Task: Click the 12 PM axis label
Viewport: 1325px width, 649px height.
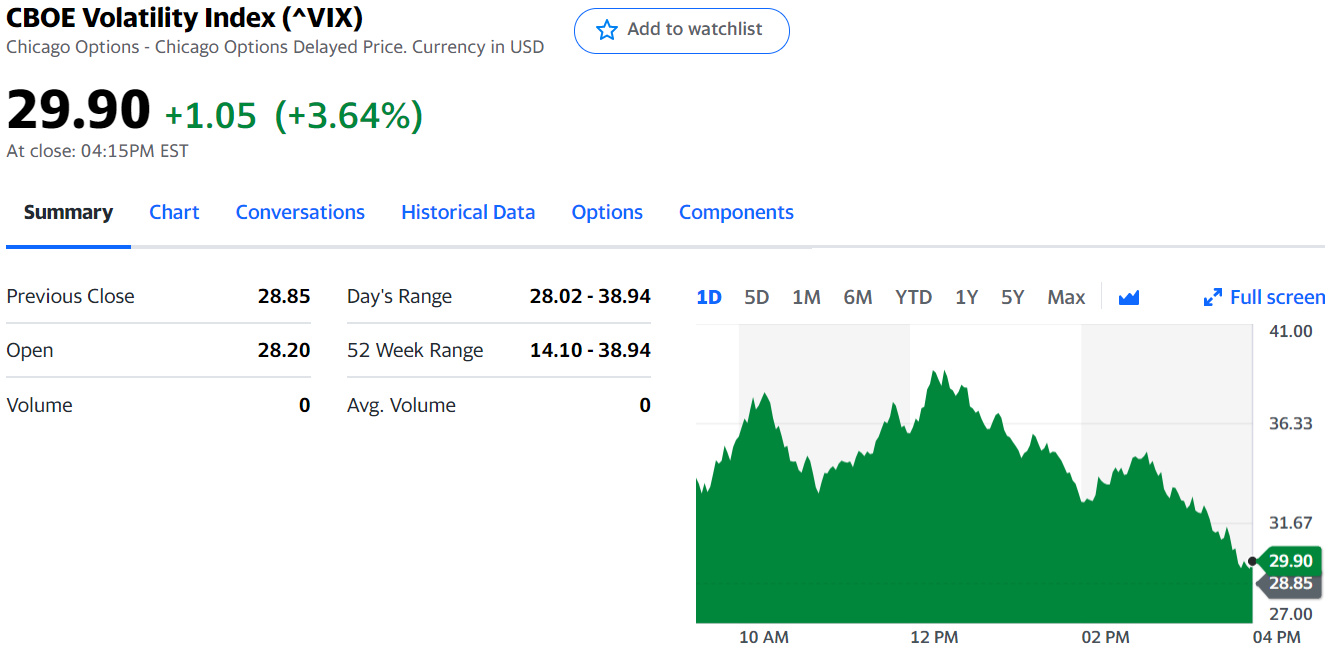Action: (x=934, y=637)
